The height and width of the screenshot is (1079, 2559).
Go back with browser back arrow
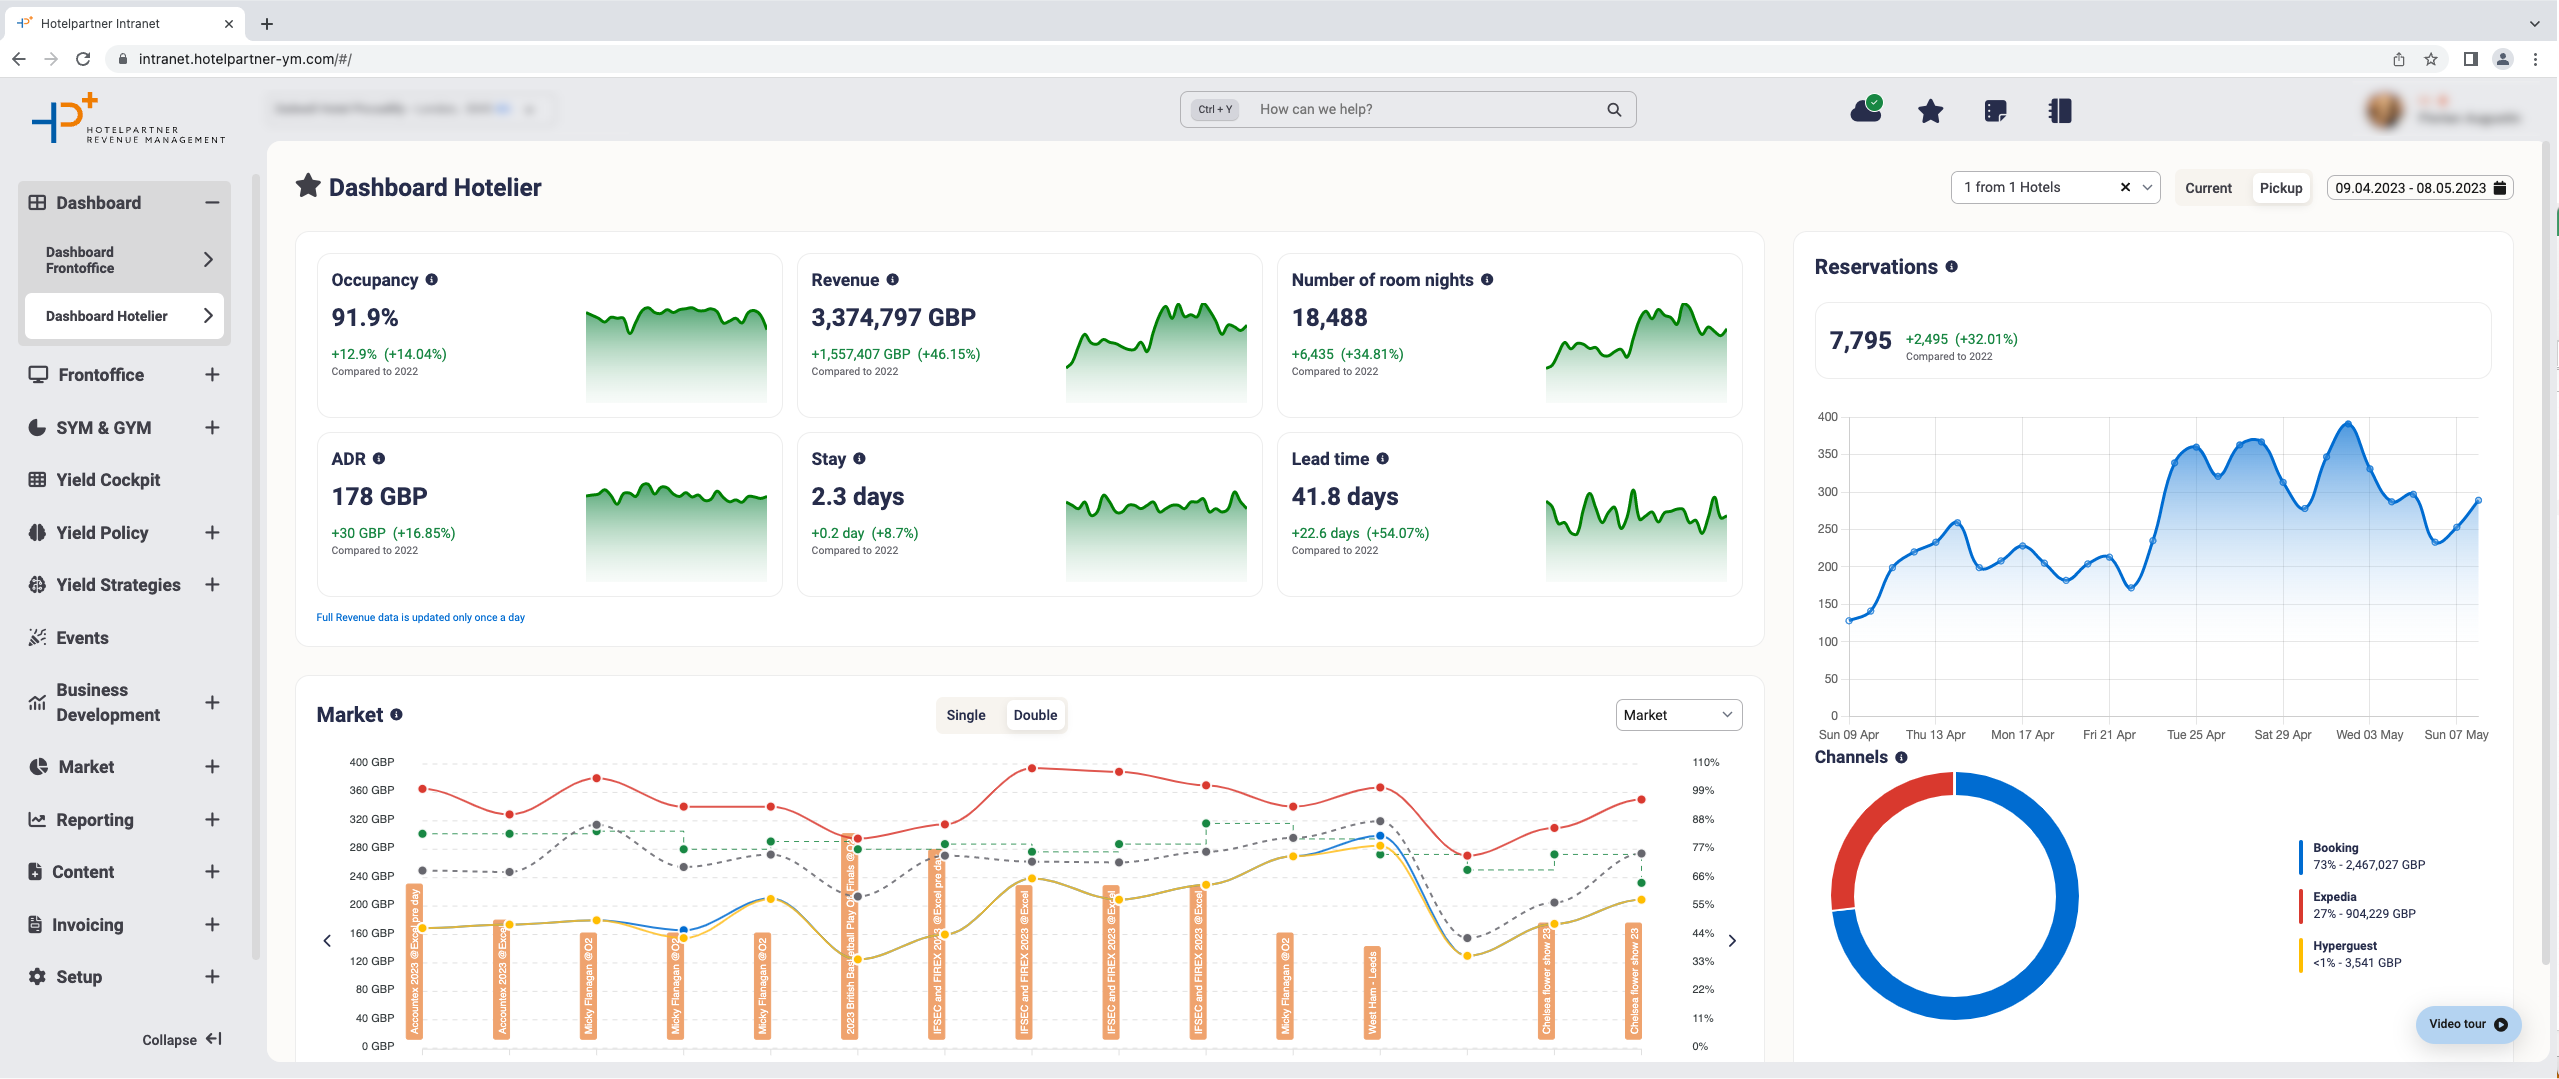(19, 59)
